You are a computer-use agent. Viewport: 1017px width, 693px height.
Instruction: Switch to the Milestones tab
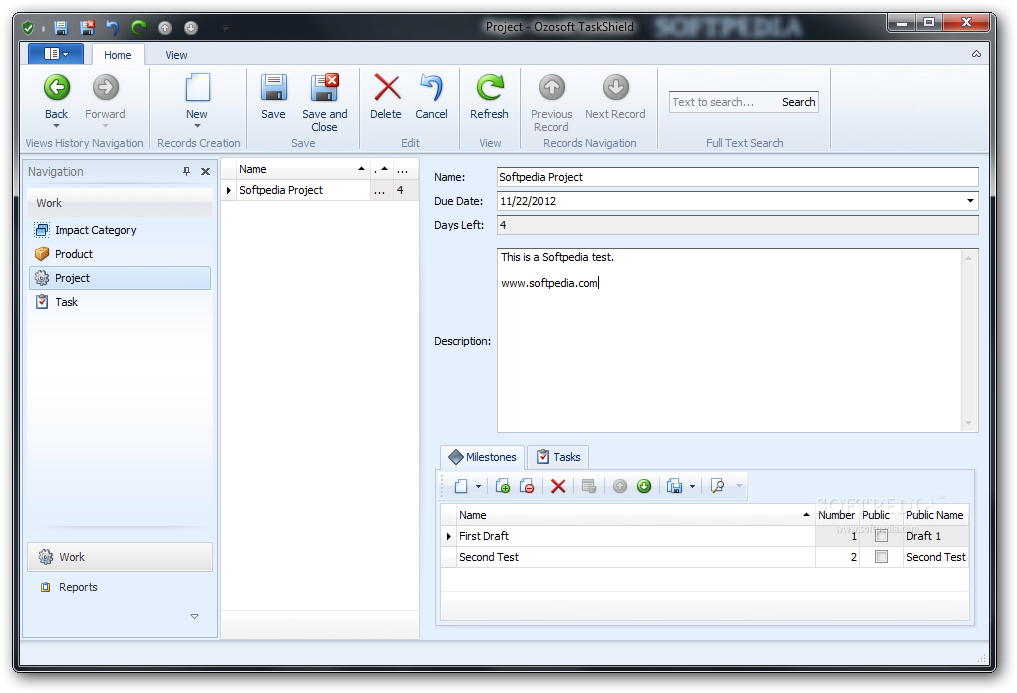click(483, 457)
